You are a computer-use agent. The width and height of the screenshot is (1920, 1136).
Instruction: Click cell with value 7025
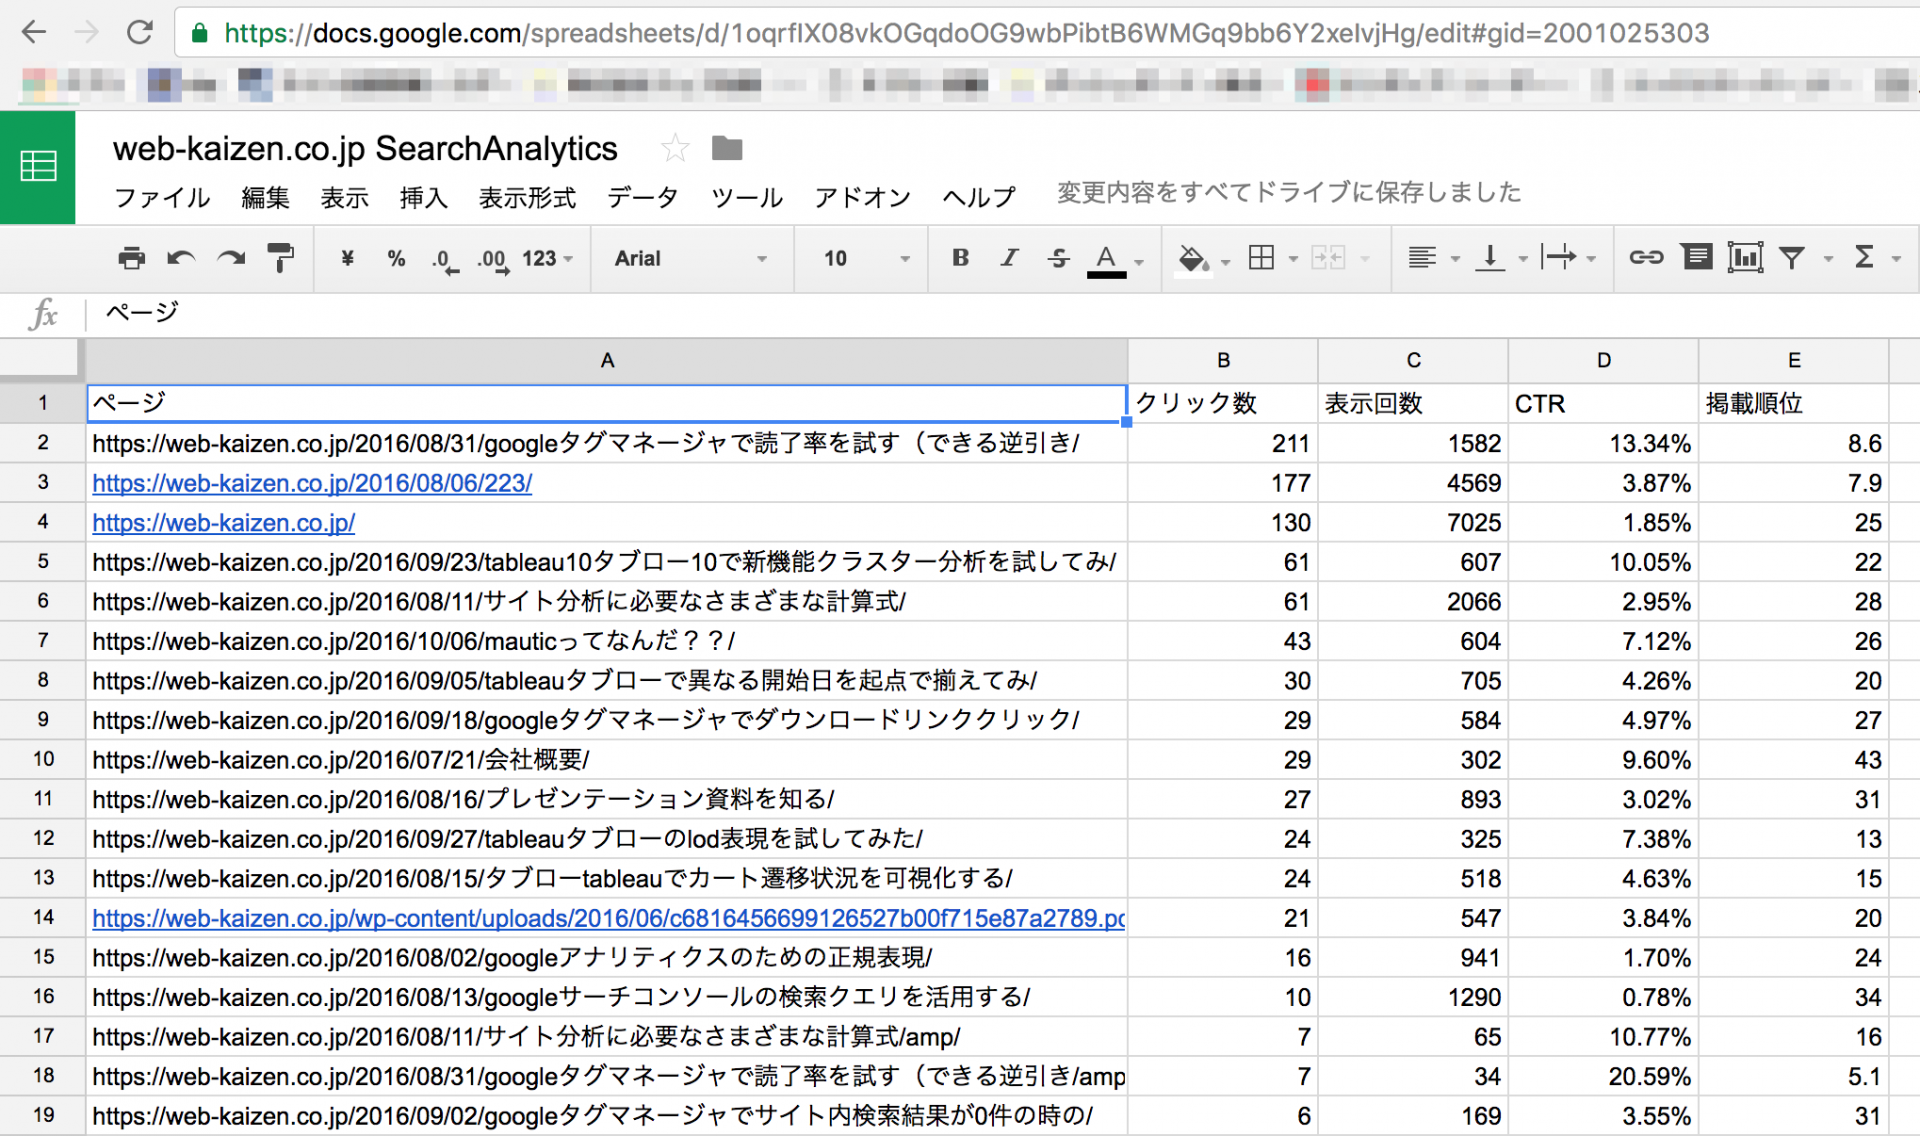tap(1413, 523)
